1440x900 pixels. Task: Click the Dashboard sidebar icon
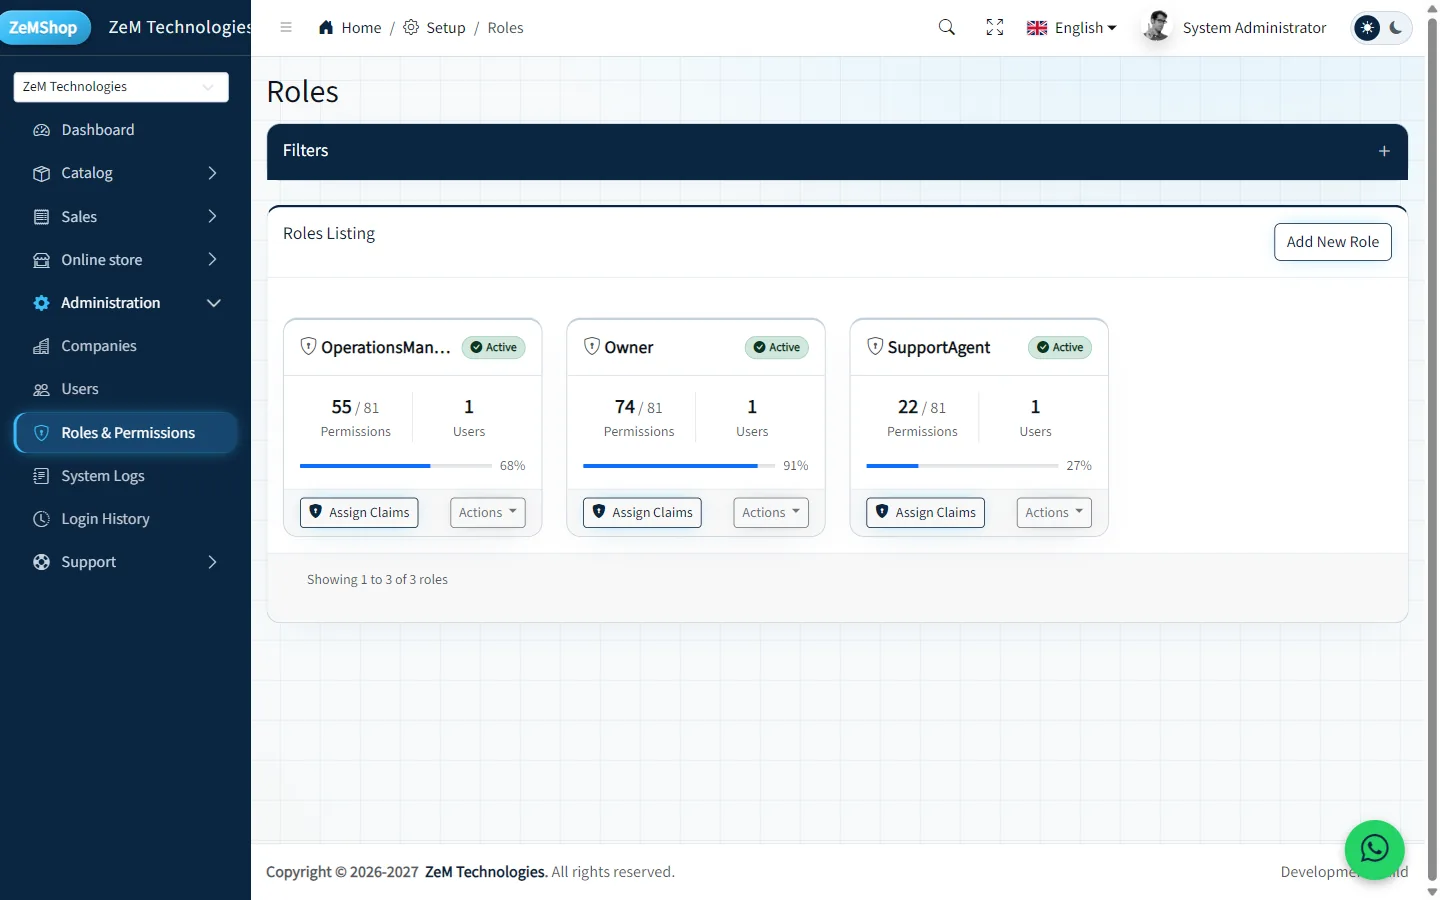point(41,130)
